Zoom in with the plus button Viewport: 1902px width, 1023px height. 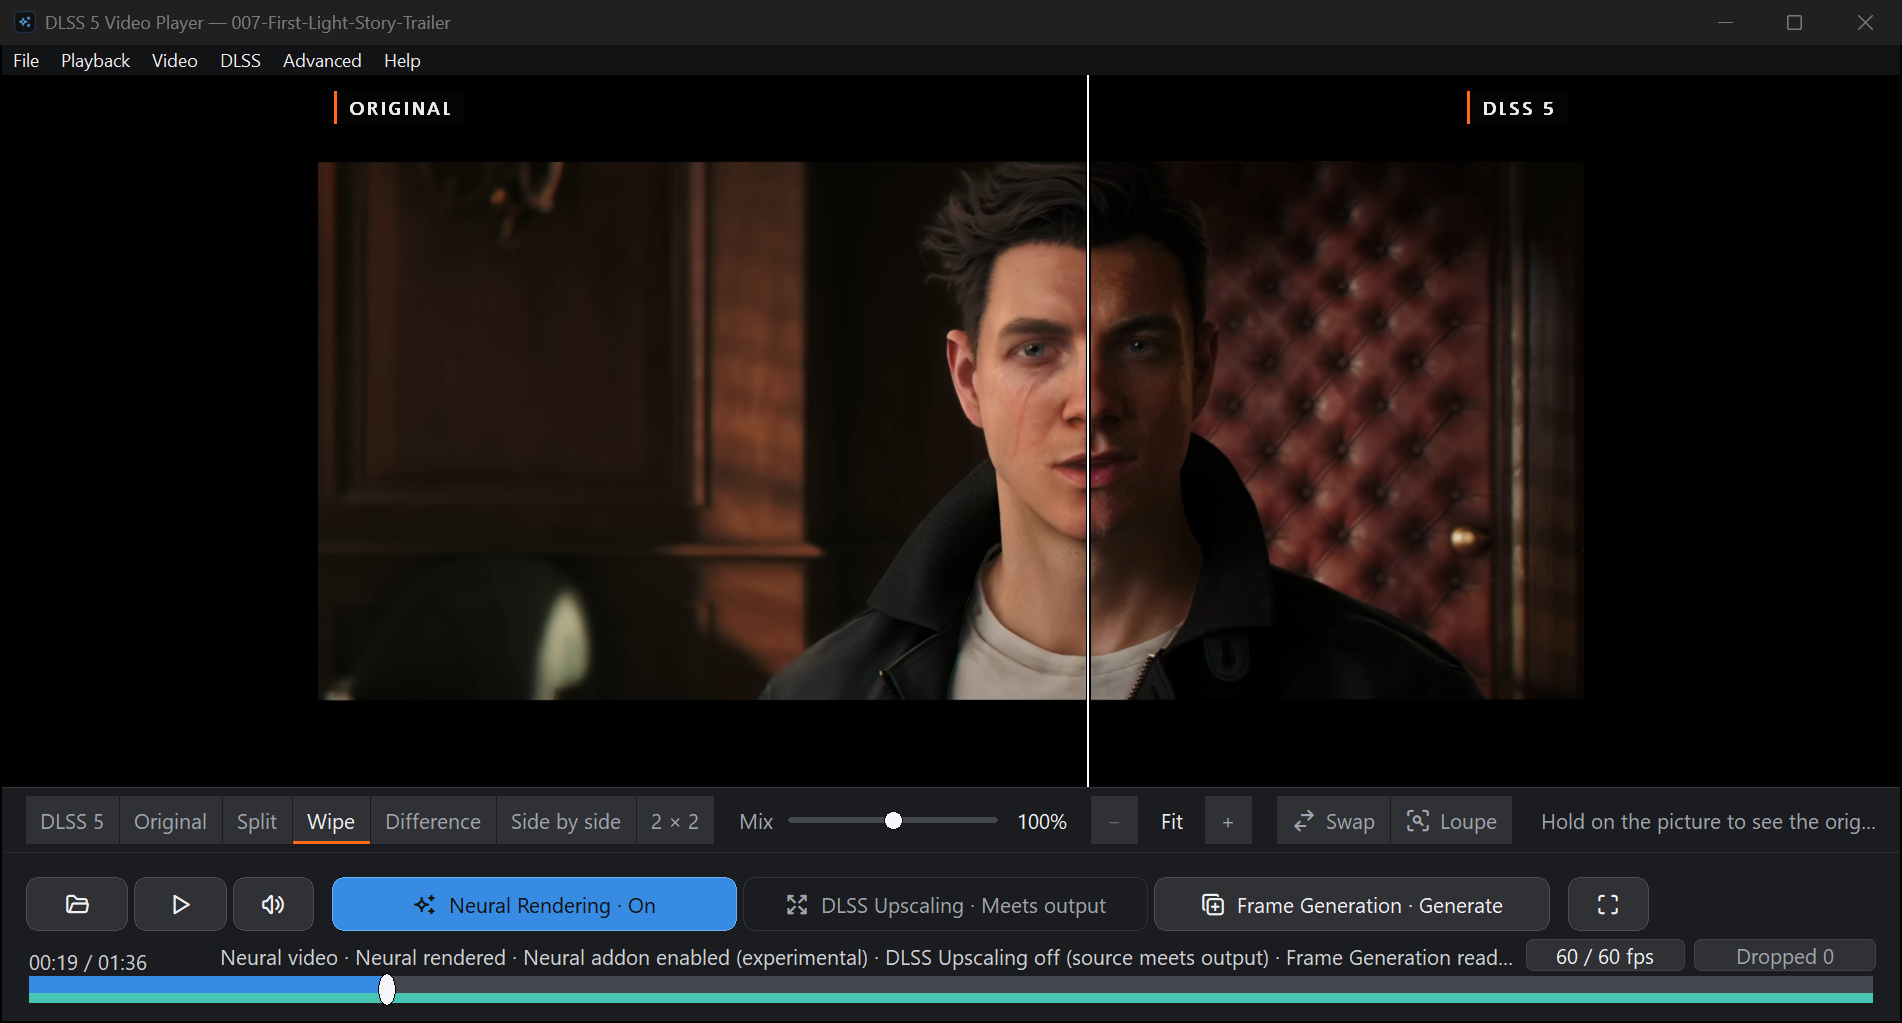click(x=1228, y=821)
